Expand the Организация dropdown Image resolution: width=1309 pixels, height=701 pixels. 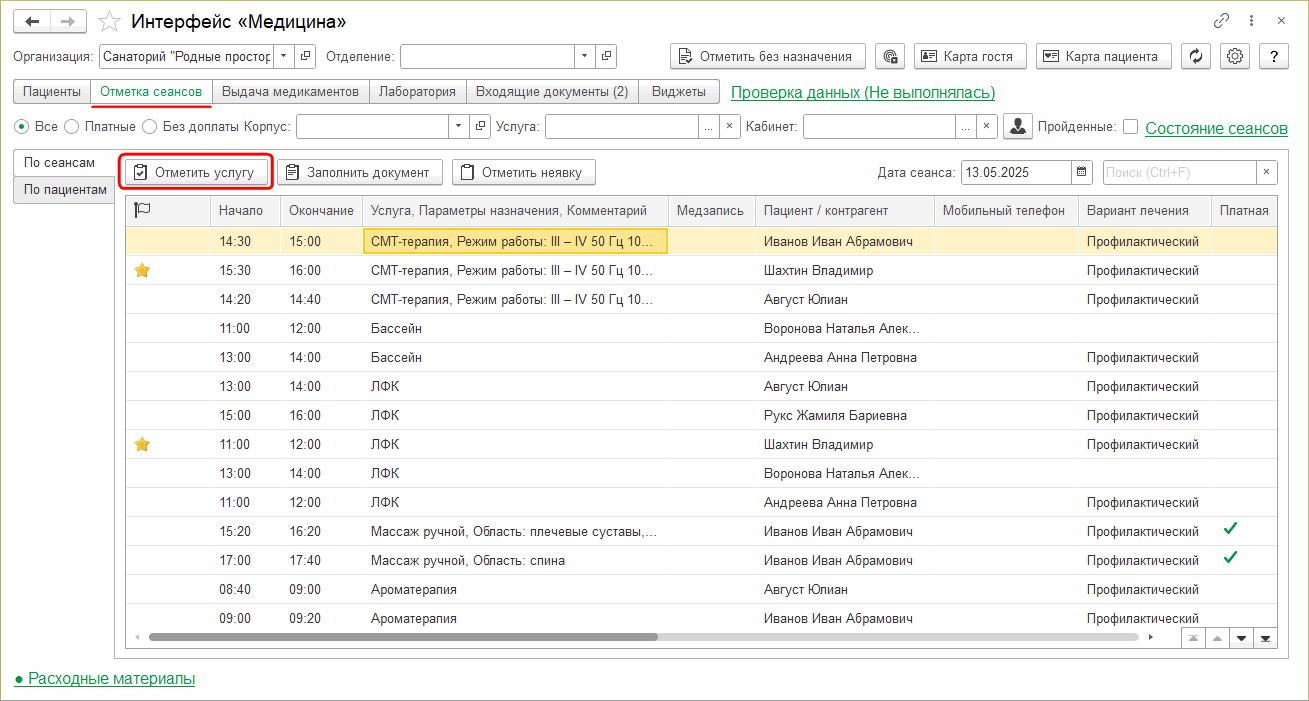pyautogui.click(x=284, y=56)
